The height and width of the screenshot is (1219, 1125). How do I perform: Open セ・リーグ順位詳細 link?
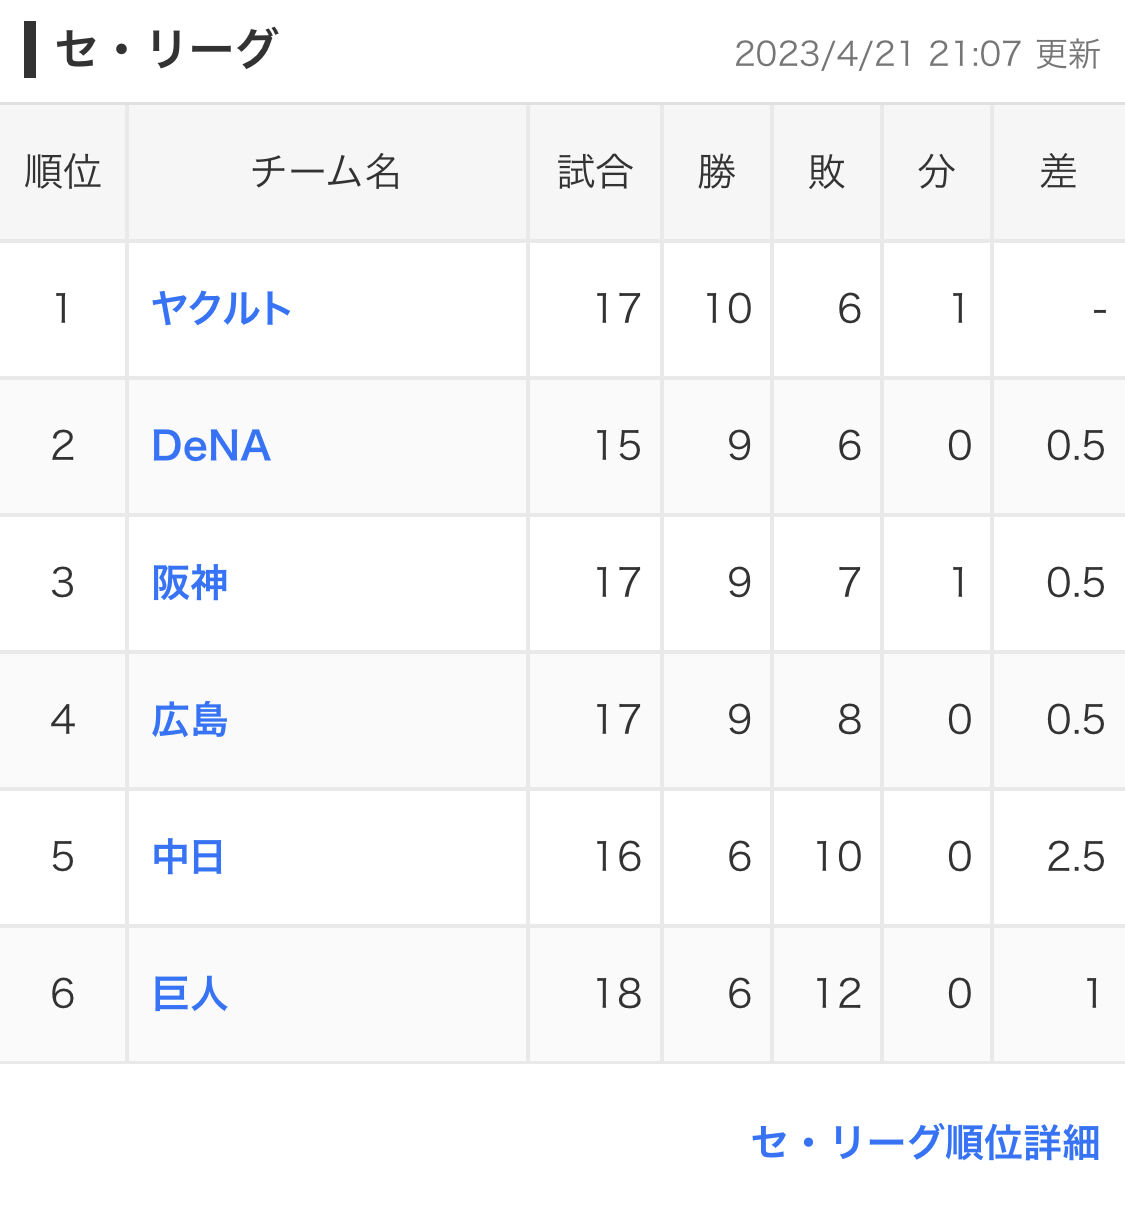pos(925,1142)
